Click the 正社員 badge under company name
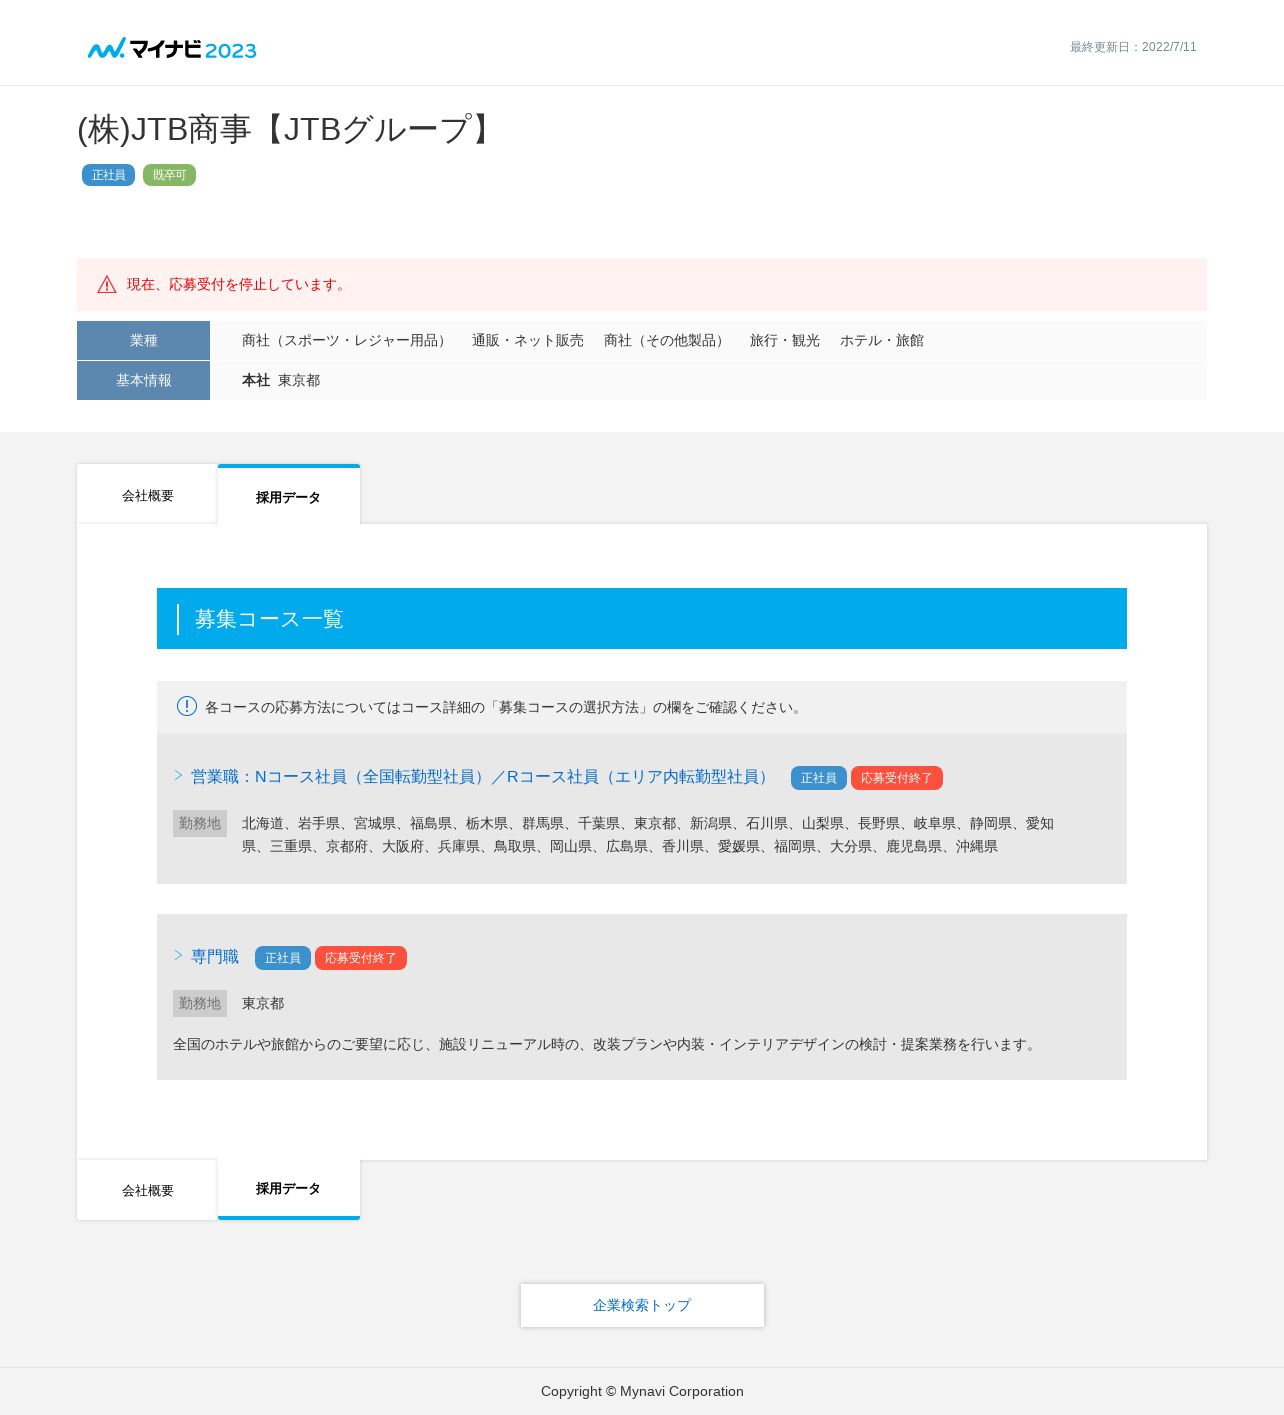The height and width of the screenshot is (1415, 1284). 108,175
